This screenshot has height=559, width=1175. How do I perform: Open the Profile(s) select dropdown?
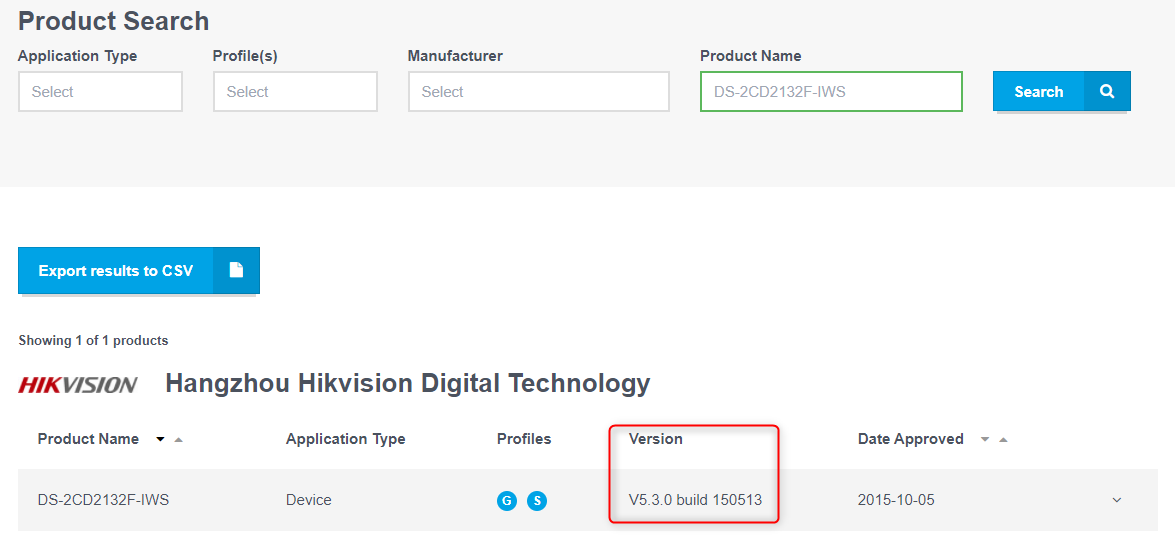pyautogui.click(x=295, y=92)
